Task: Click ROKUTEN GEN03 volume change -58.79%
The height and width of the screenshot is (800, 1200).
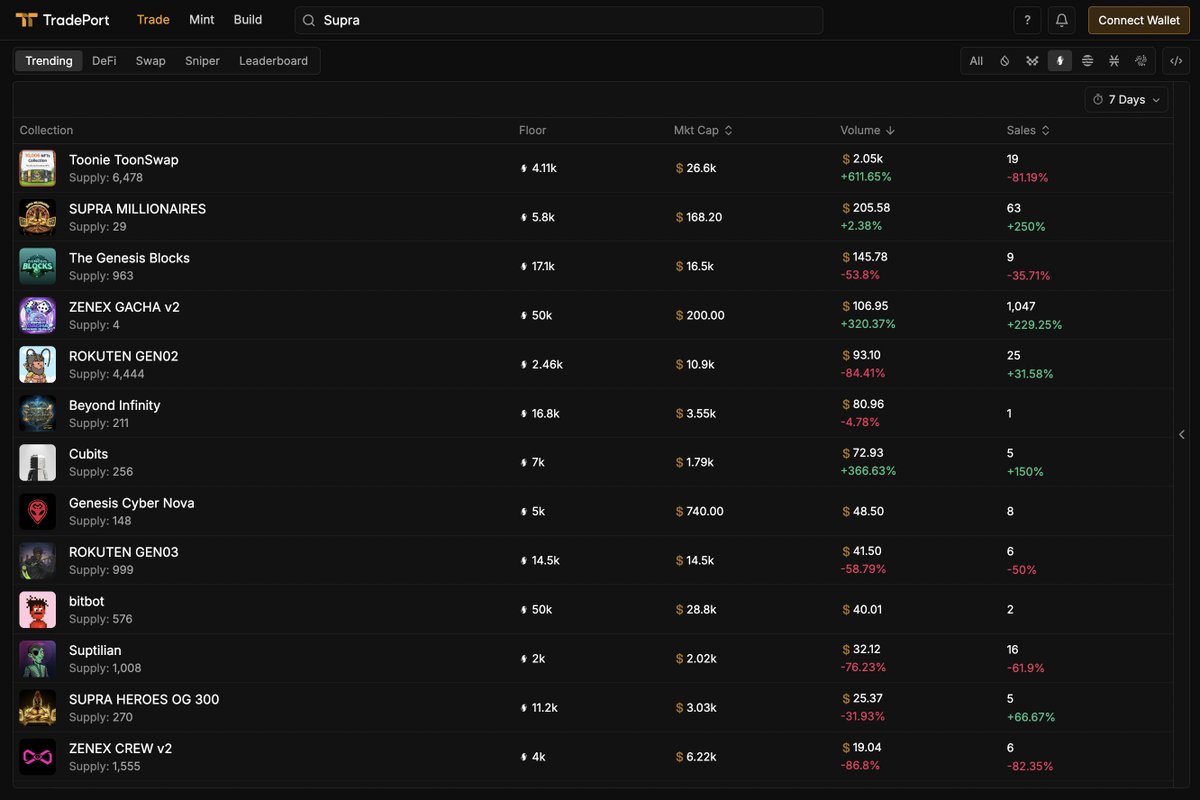Action: [x=865, y=569]
